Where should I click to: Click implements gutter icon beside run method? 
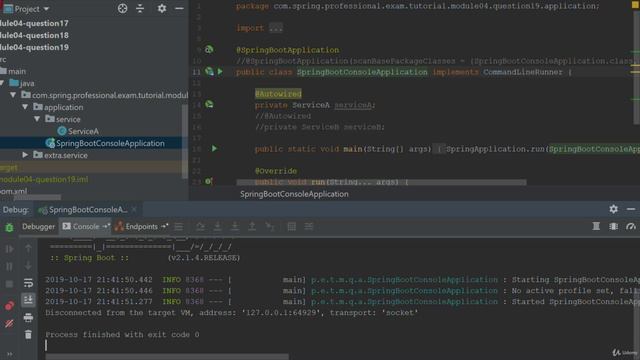pos(209,181)
